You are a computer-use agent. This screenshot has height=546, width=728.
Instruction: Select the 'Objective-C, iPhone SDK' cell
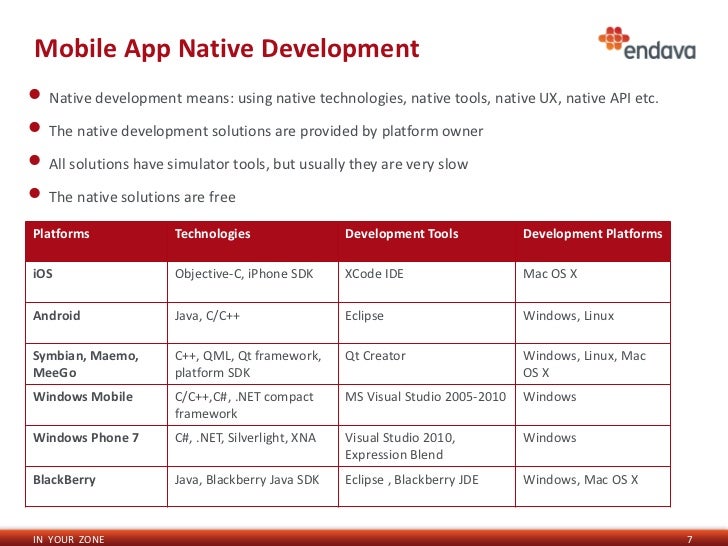pos(253,282)
